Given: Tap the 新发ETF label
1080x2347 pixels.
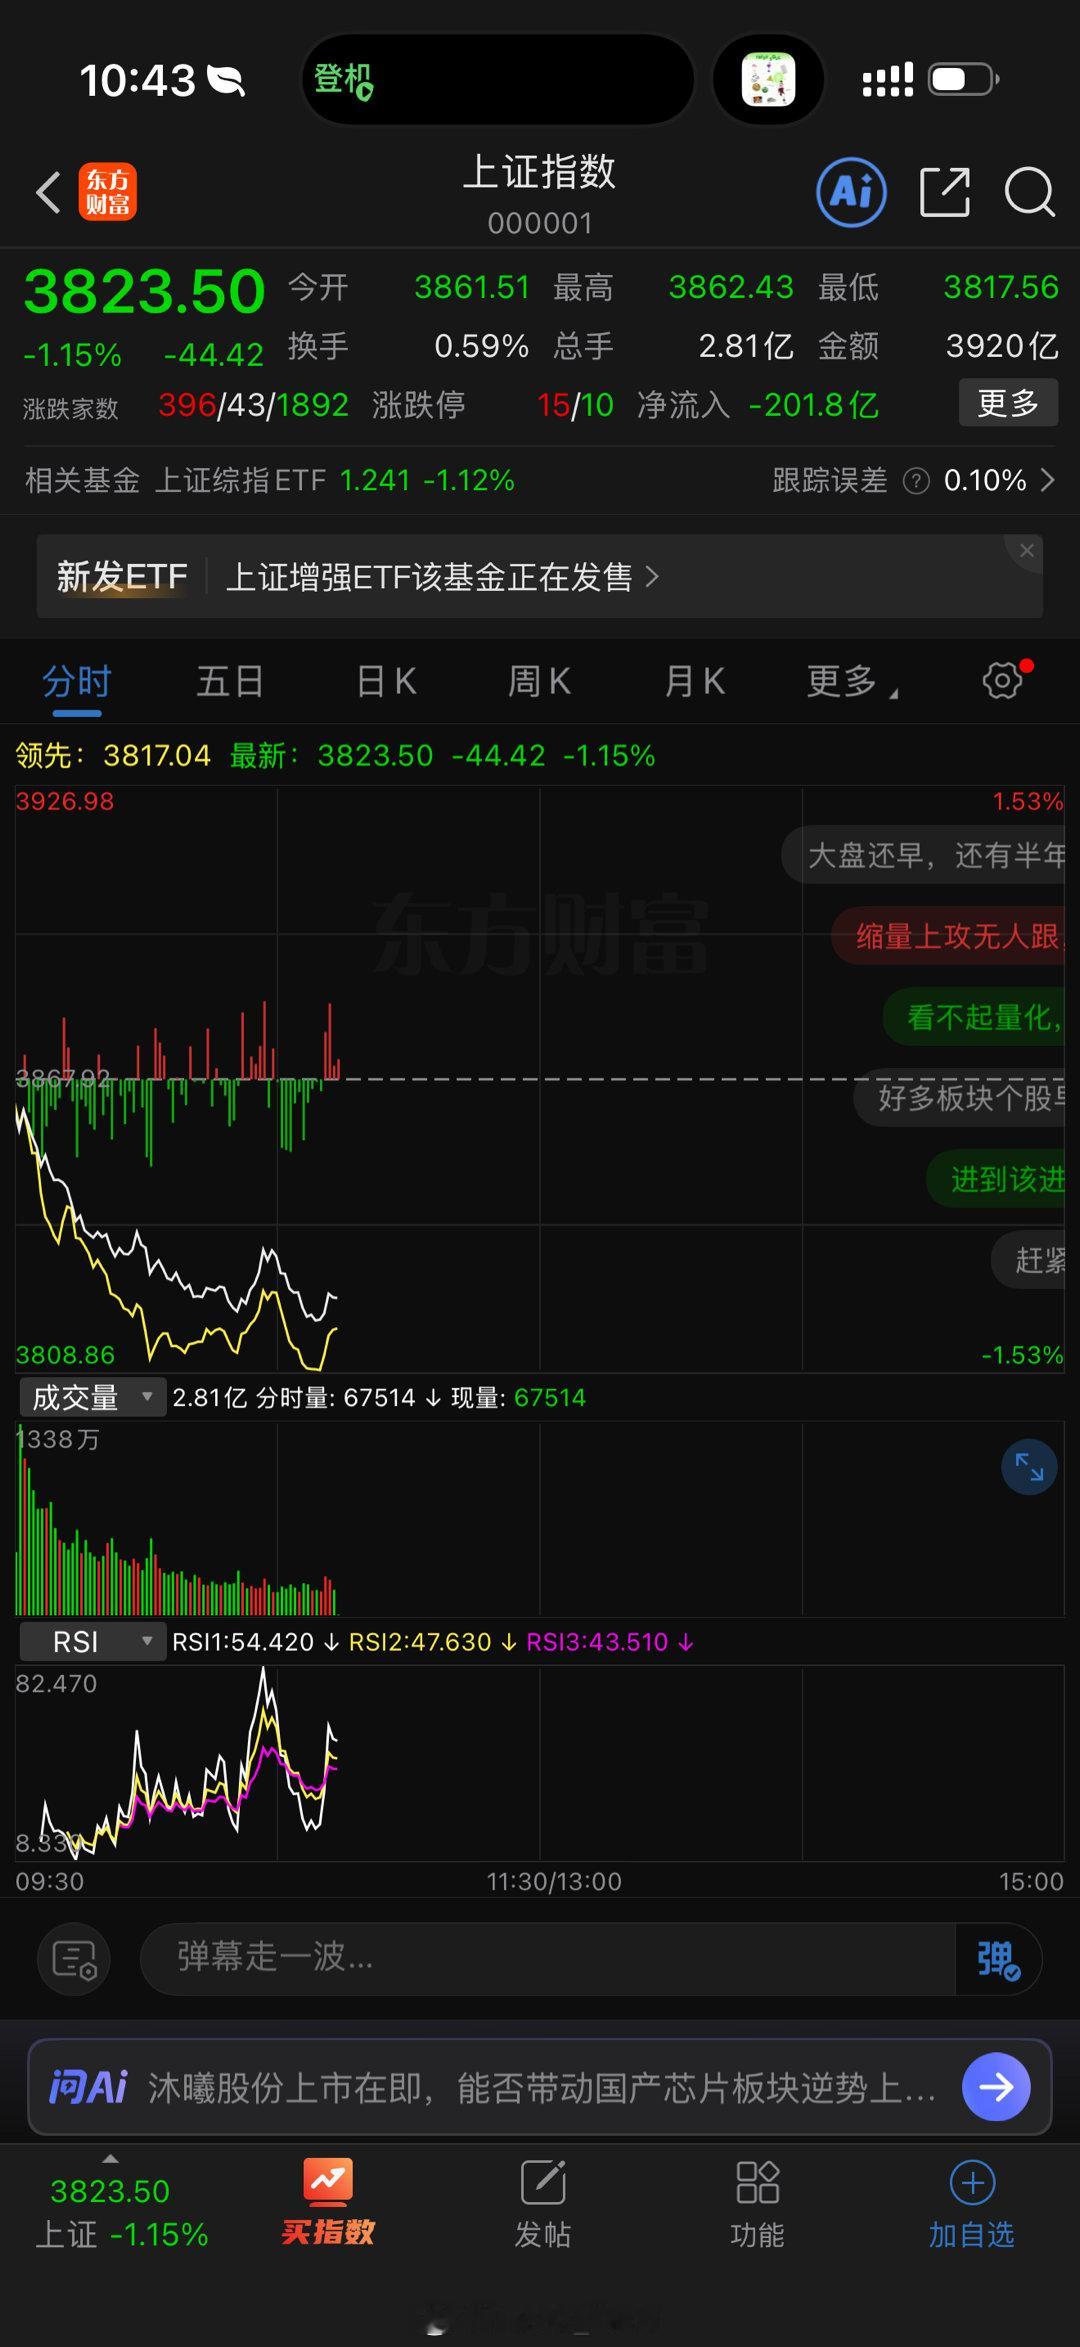Looking at the screenshot, I should tap(122, 577).
